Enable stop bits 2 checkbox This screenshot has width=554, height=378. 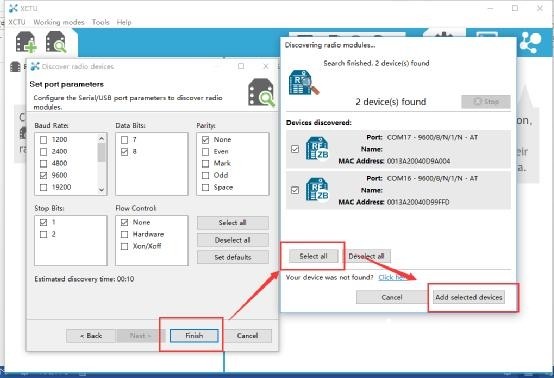43,234
